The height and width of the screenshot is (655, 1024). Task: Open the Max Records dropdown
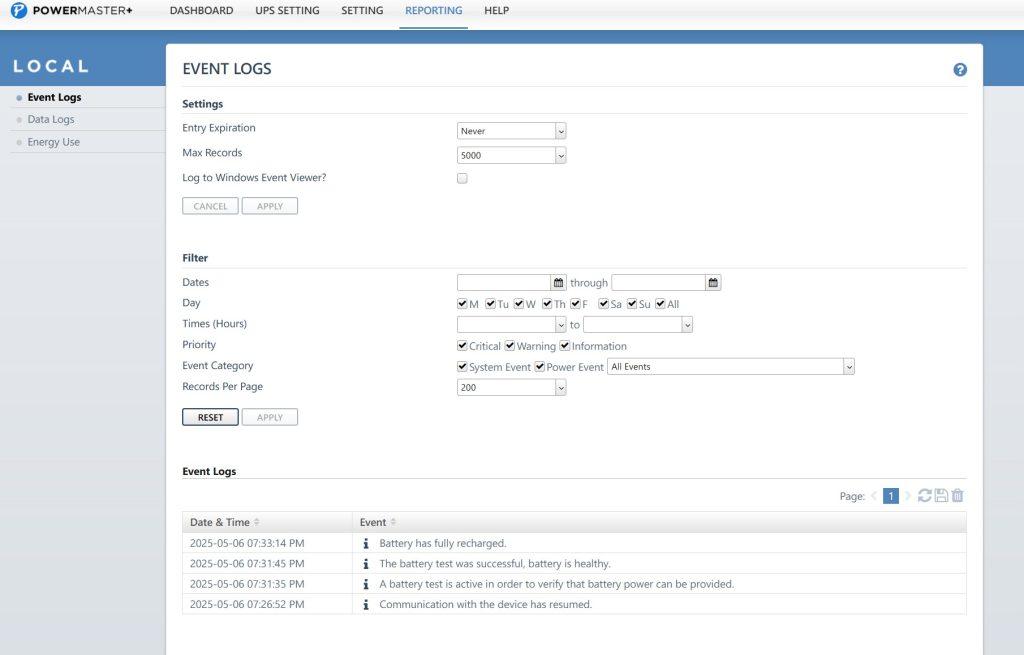511,155
